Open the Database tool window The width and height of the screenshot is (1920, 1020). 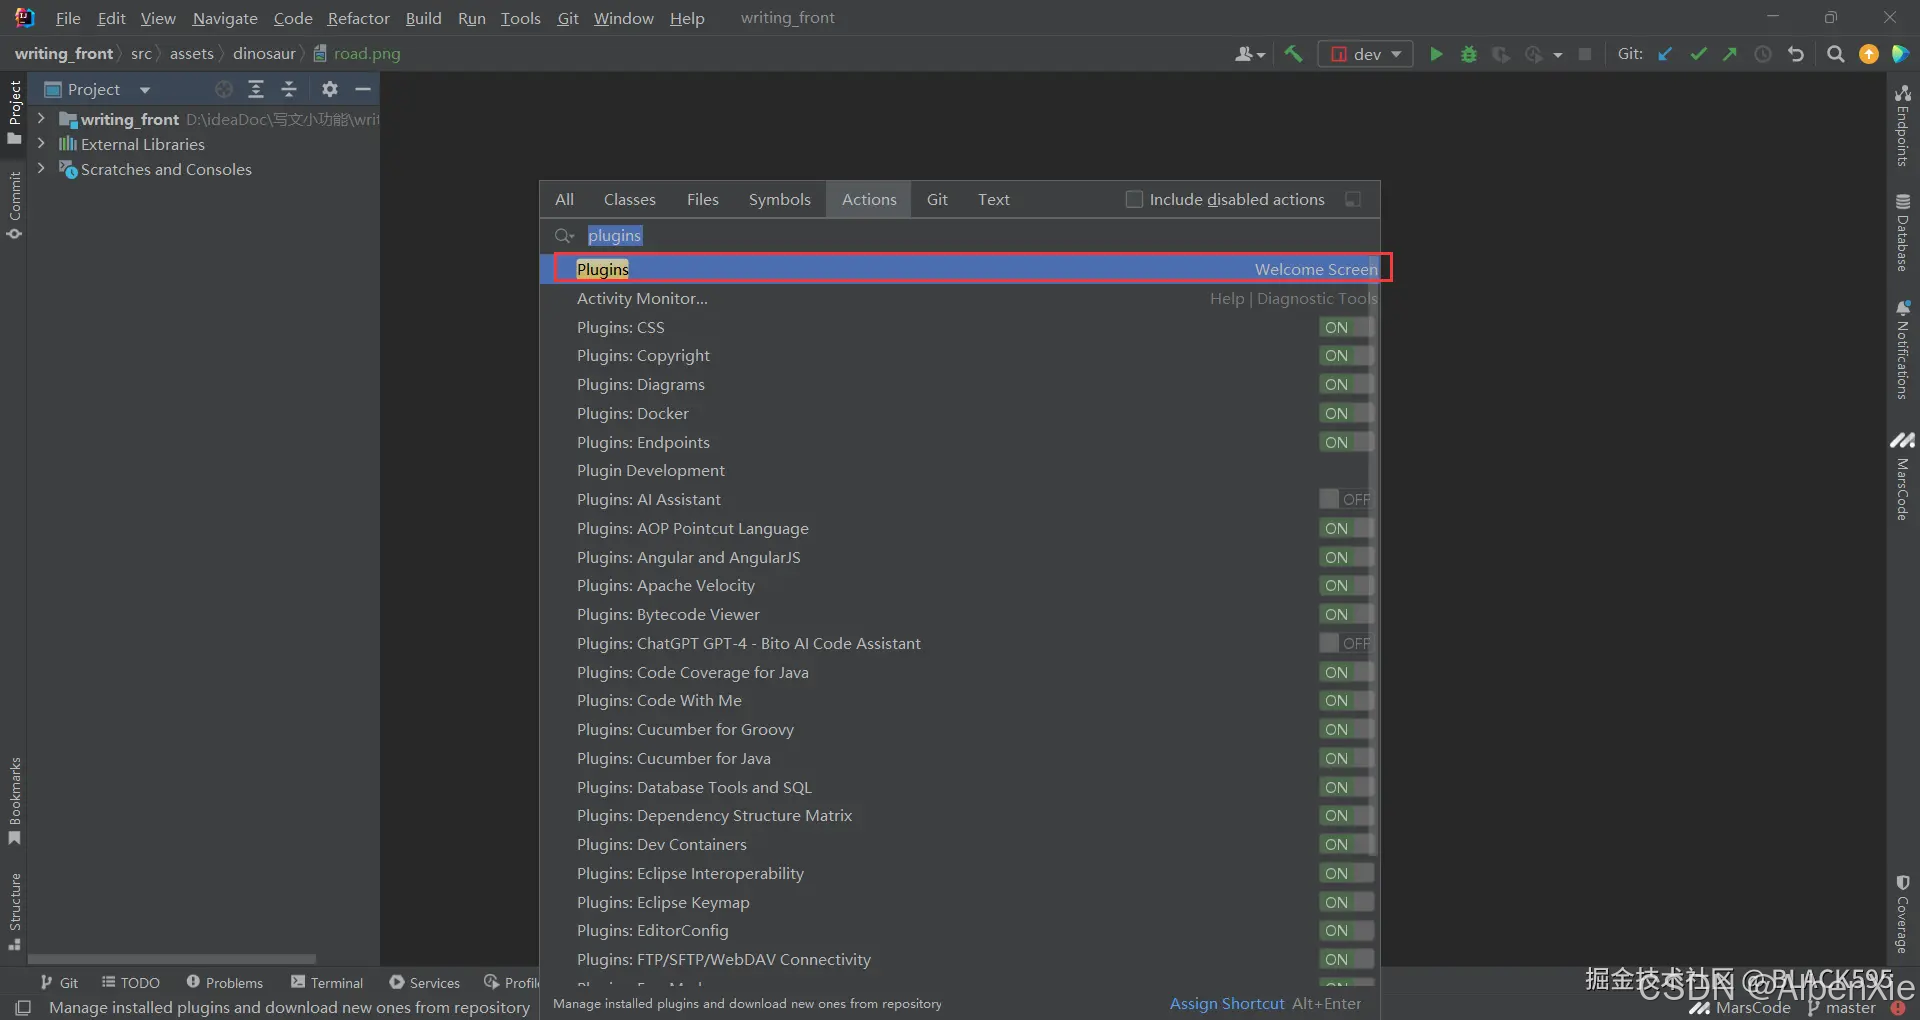coord(1902,232)
